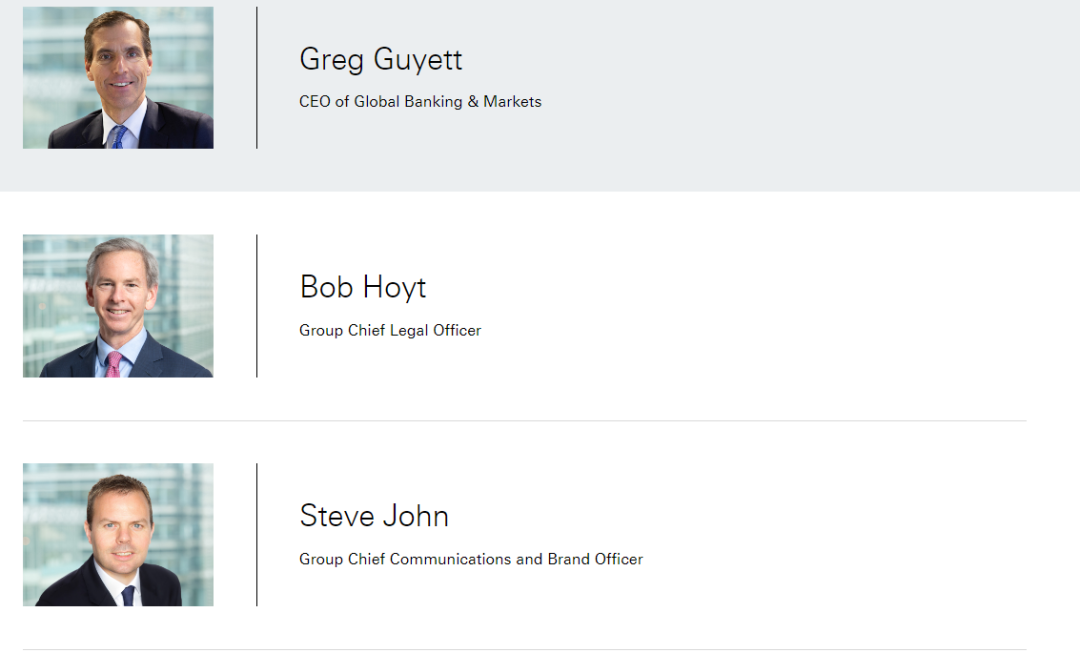Image resolution: width=1080 pixels, height=653 pixels.
Task: Click the blue striped tie in Greg Guyett's photo
Action: [x=118, y=137]
